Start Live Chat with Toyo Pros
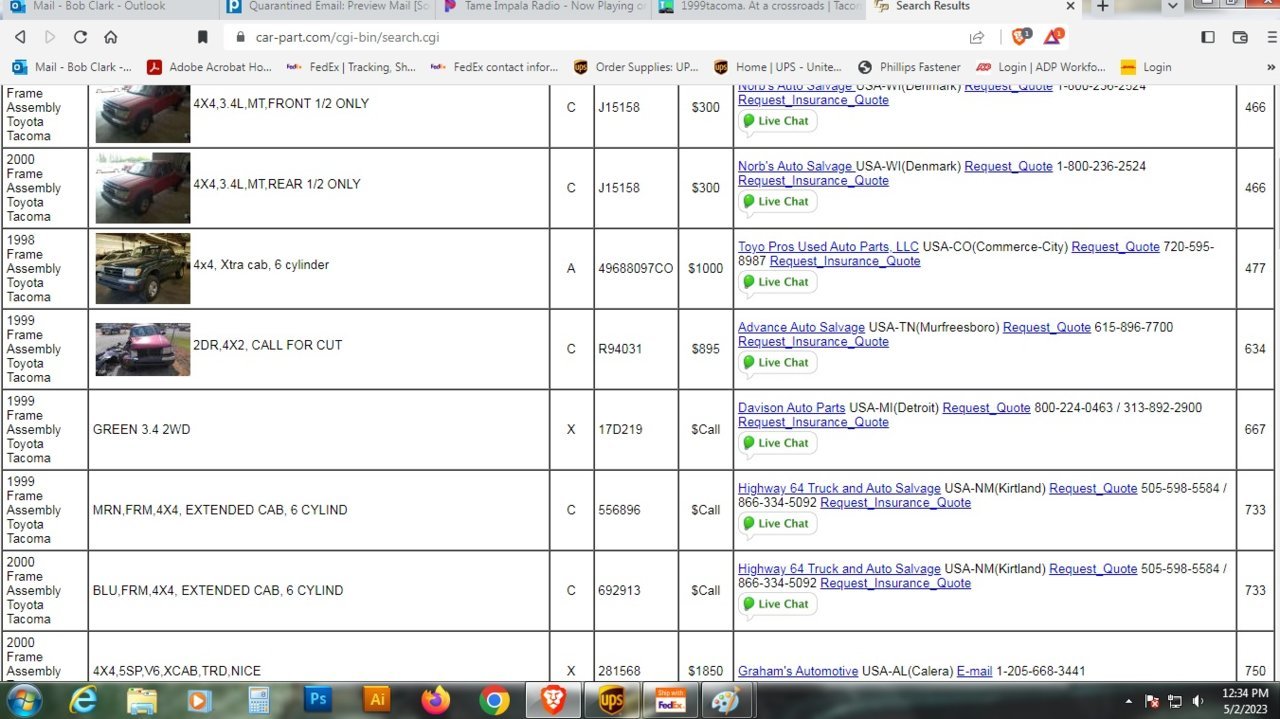The width and height of the screenshot is (1280, 719). click(777, 282)
